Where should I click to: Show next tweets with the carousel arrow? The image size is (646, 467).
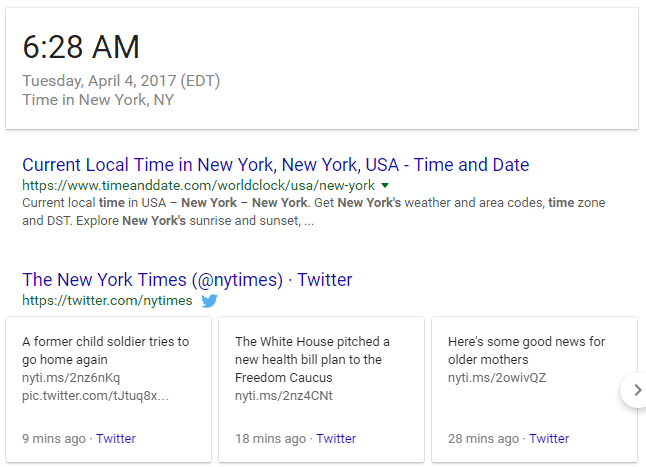pos(635,390)
